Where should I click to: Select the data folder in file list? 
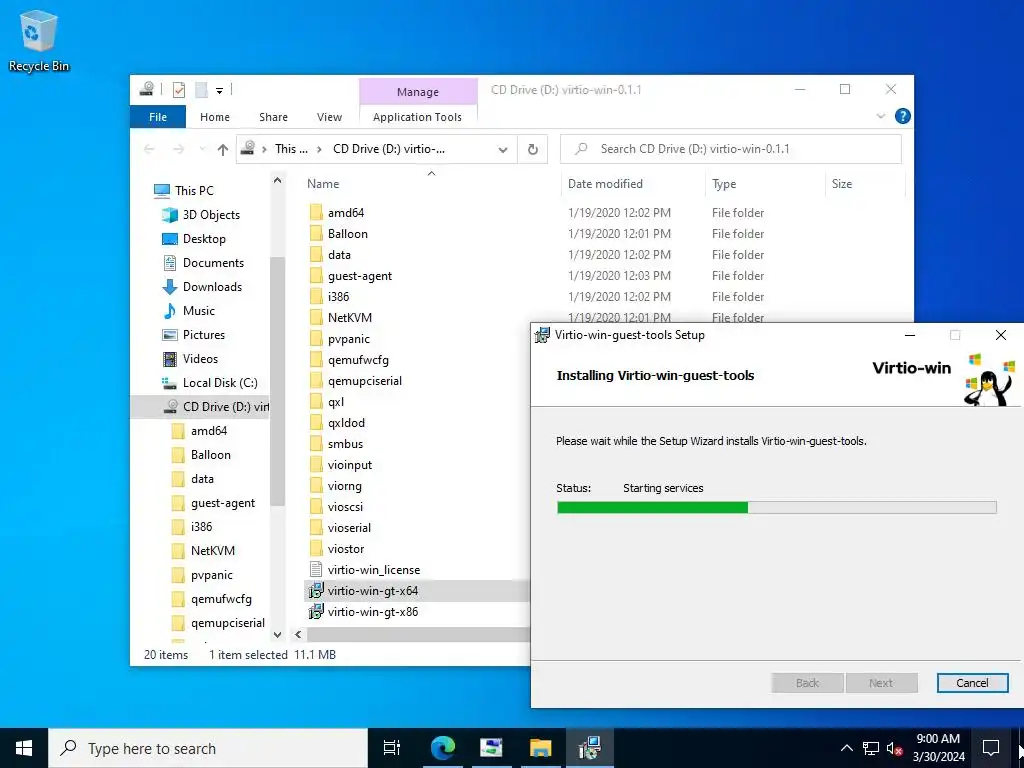pos(339,255)
